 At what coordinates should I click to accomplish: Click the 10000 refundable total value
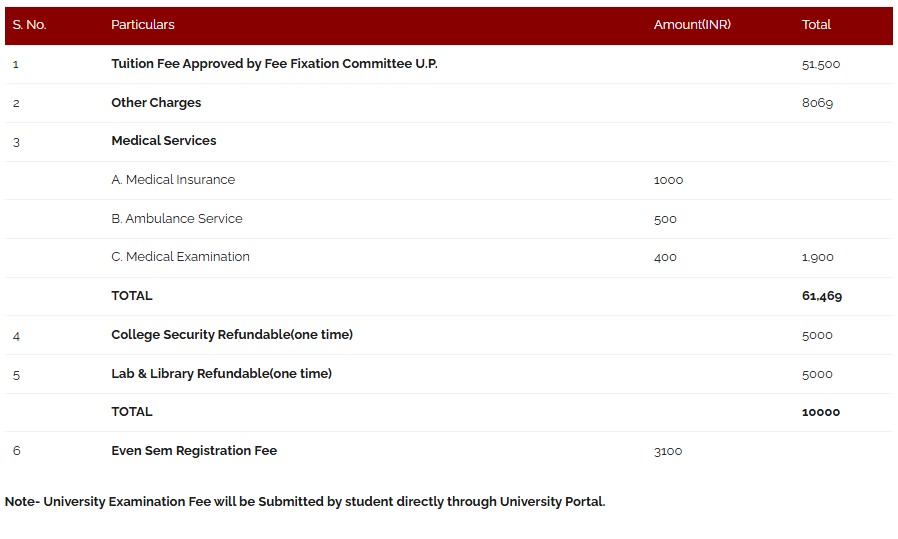821,412
